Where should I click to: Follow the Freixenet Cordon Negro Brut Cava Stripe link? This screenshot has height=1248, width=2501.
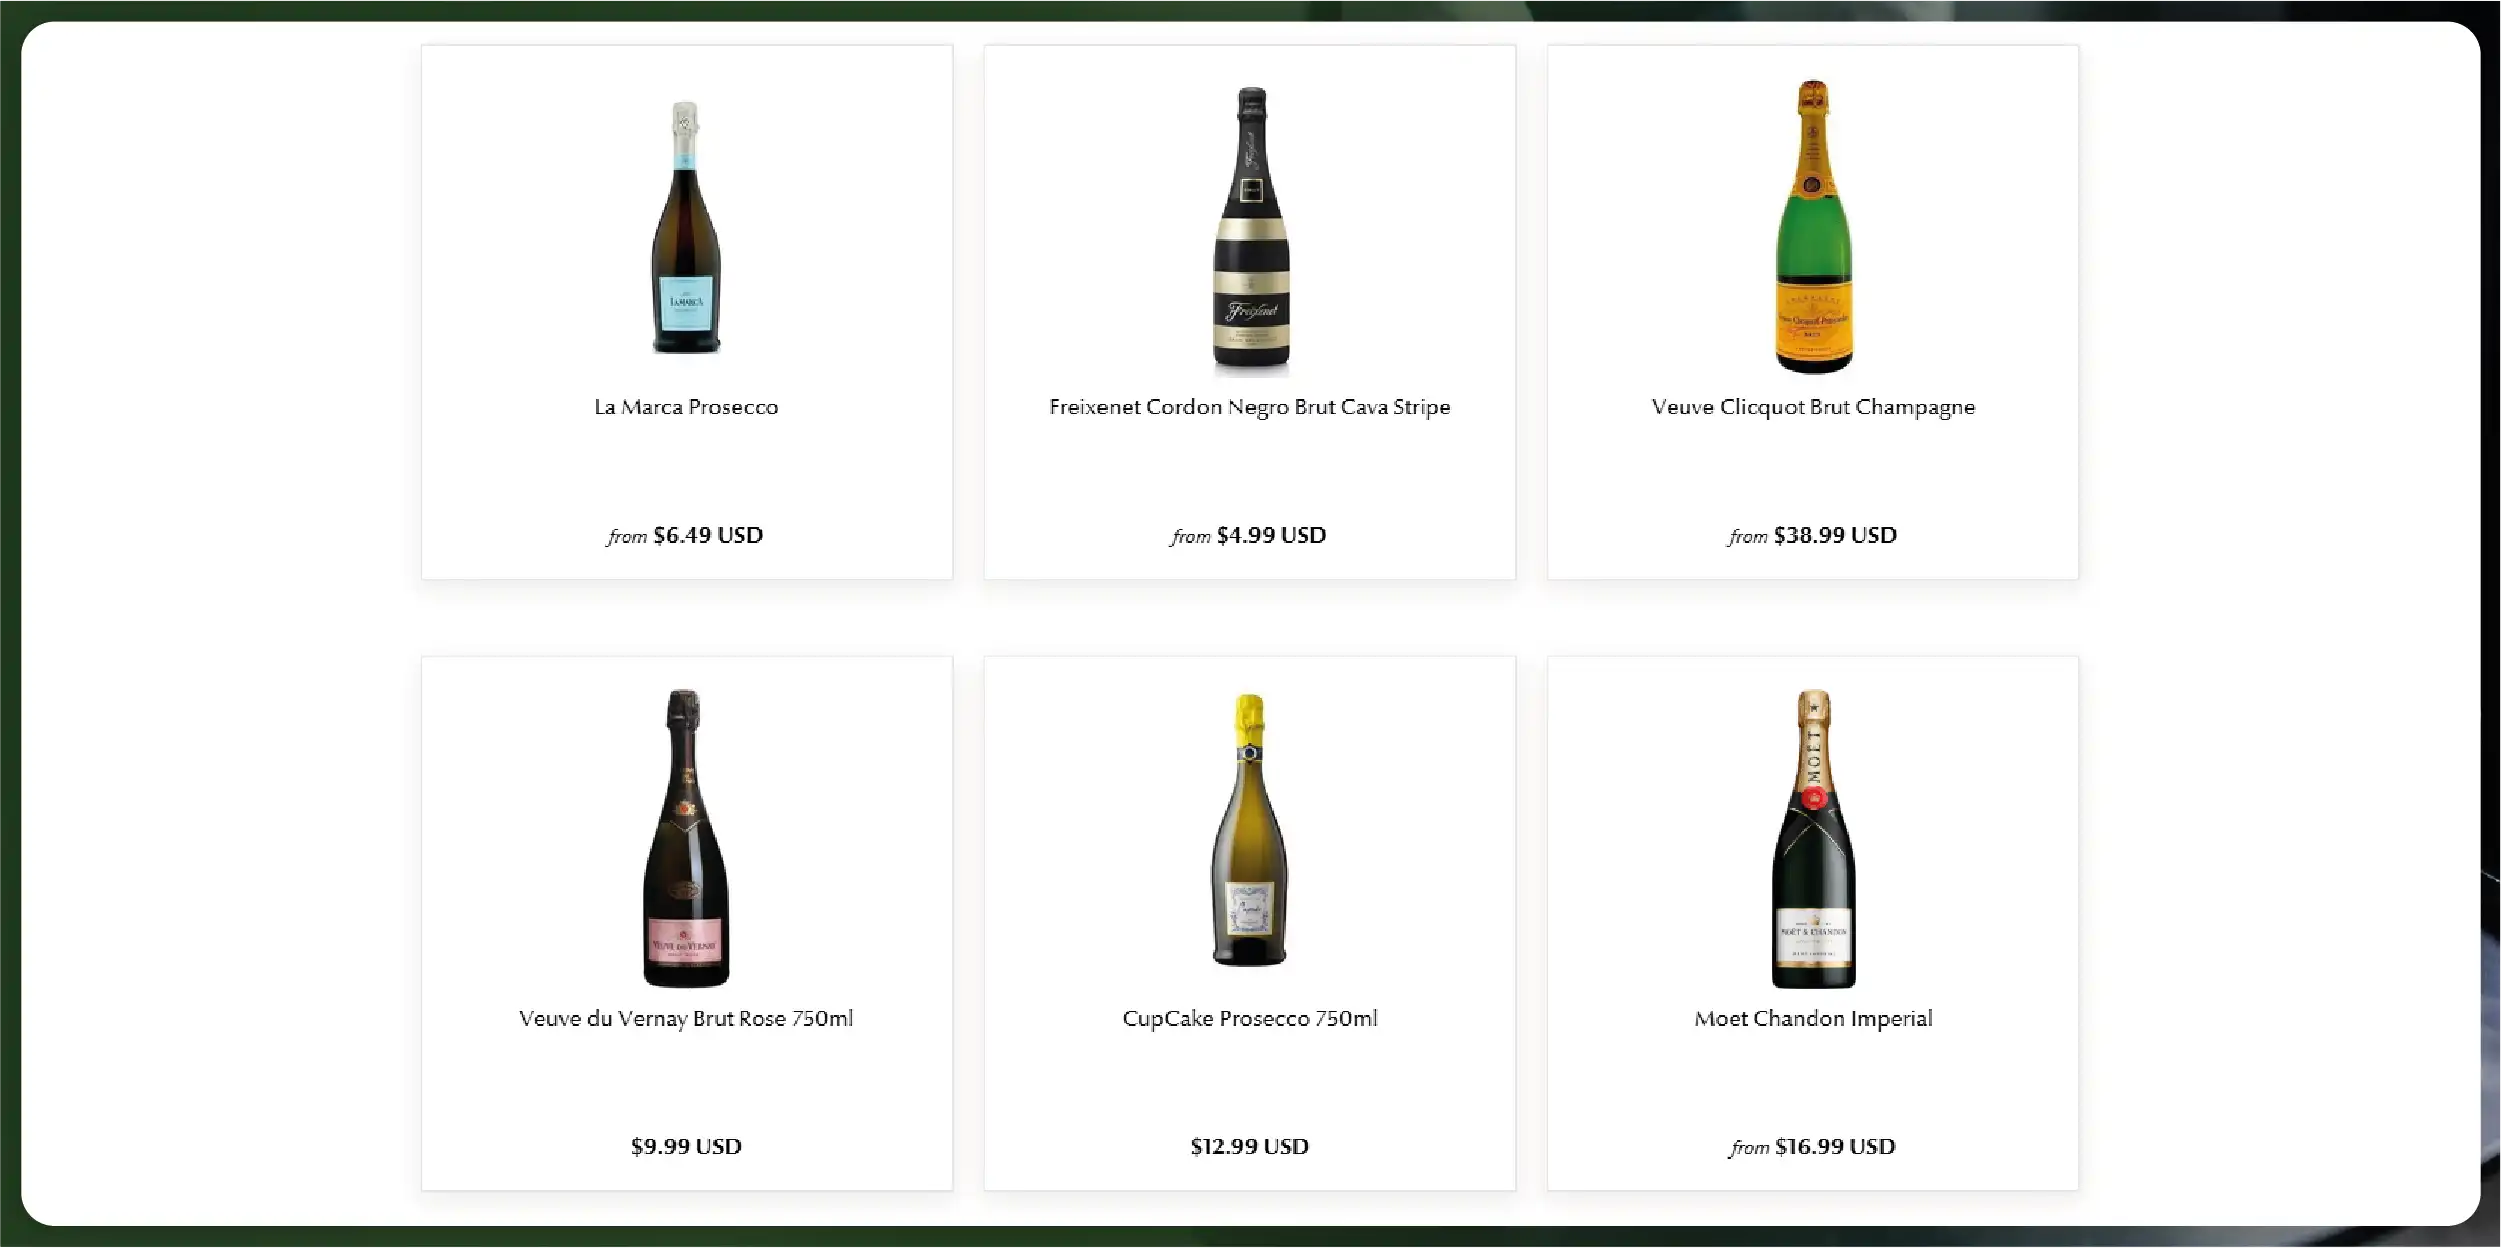(1249, 407)
